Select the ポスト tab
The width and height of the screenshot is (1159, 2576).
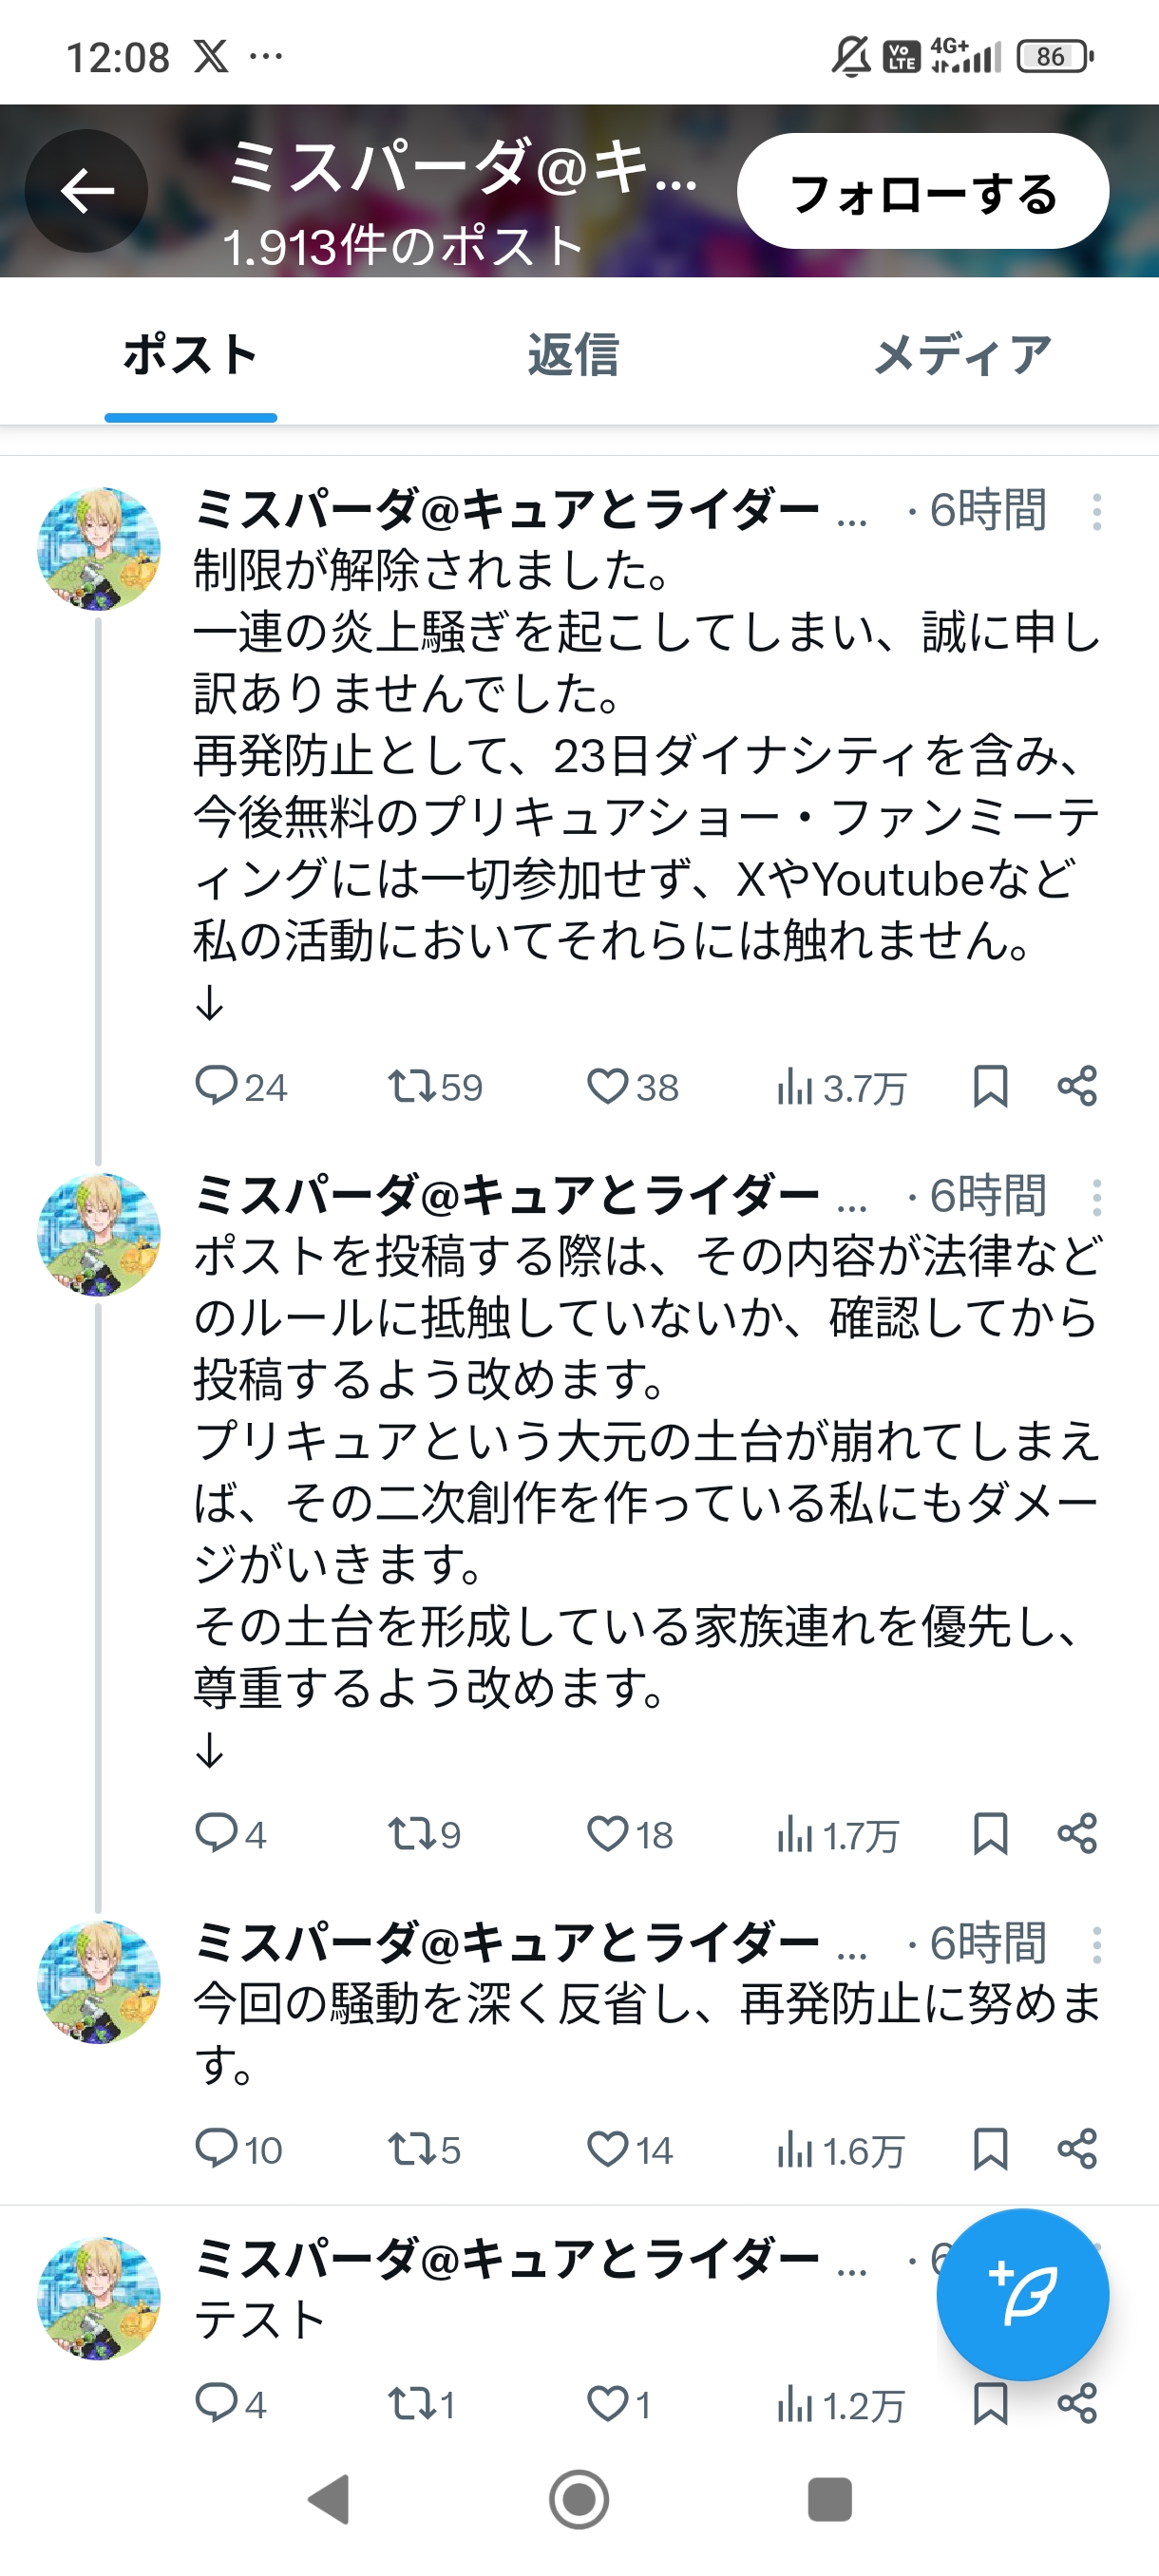(190, 356)
